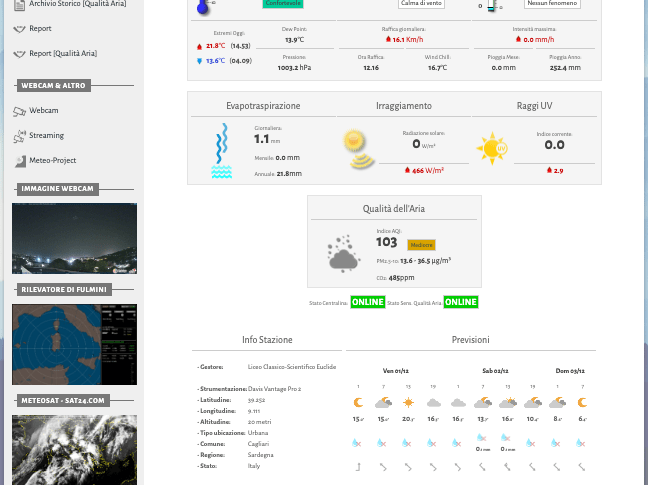The image size is (648, 485).
Task: Click the 466 W/m² peak radiation value
Action: [x=428, y=171]
